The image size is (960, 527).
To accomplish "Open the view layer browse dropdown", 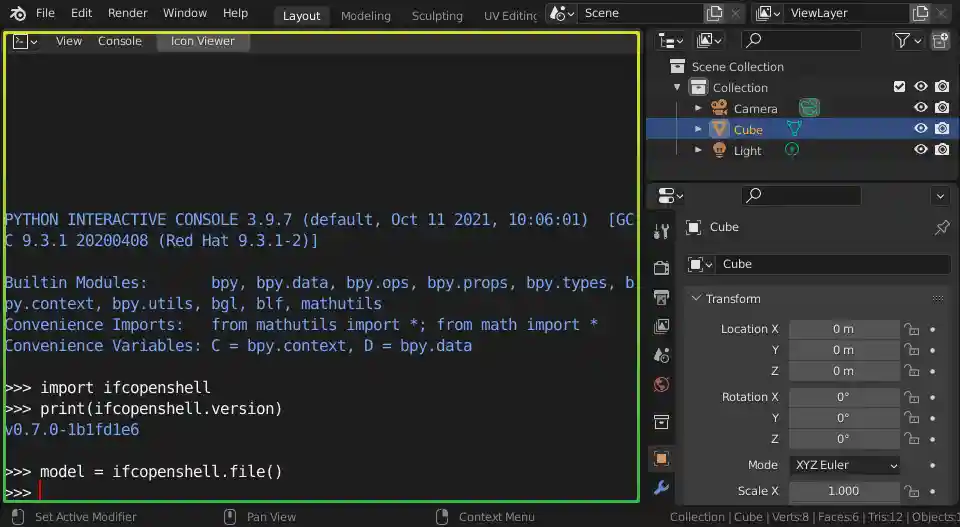I will coord(768,13).
